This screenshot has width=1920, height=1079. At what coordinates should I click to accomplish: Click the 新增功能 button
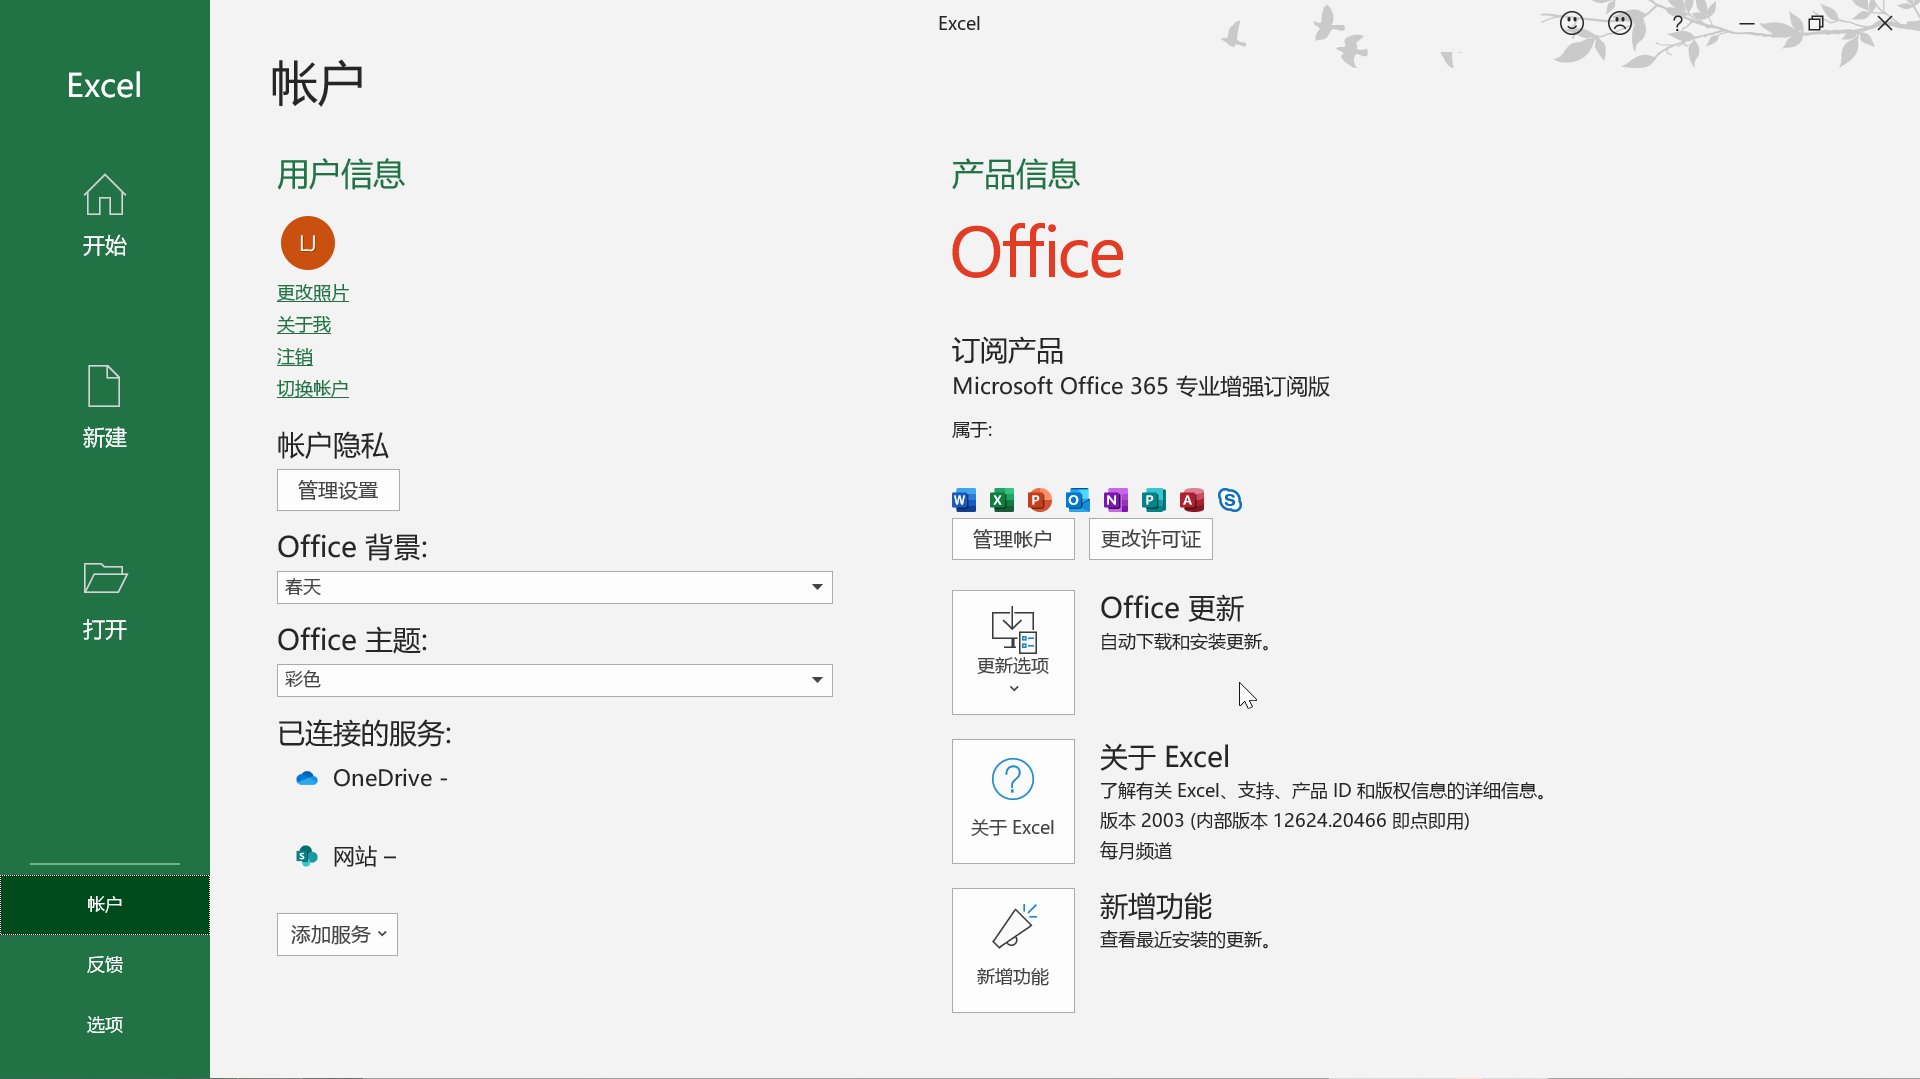(x=1013, y=950)
